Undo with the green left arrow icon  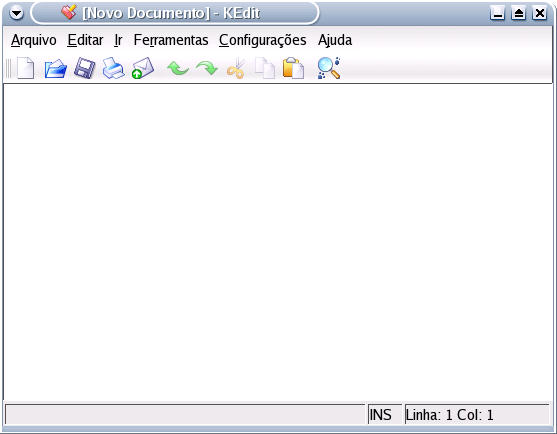click(x=178, y=68)
